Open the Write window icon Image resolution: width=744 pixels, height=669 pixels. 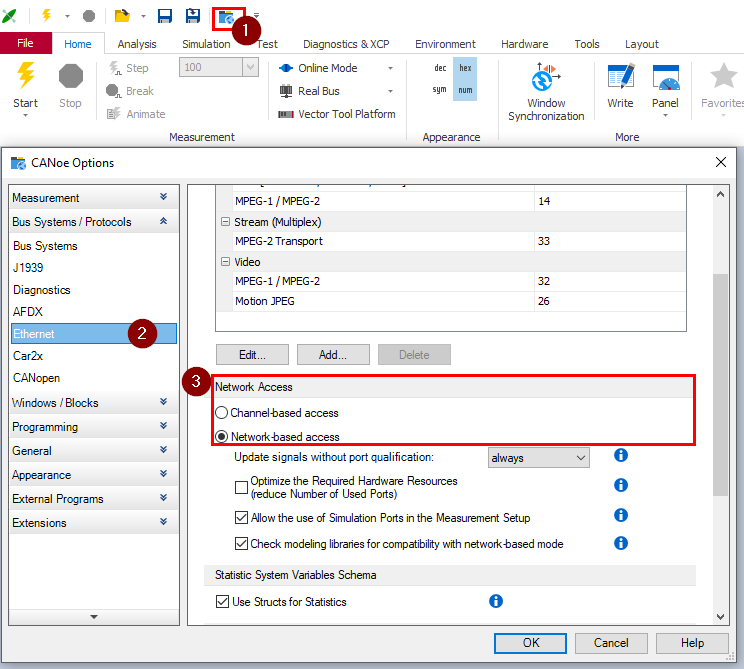click(620, 78)
